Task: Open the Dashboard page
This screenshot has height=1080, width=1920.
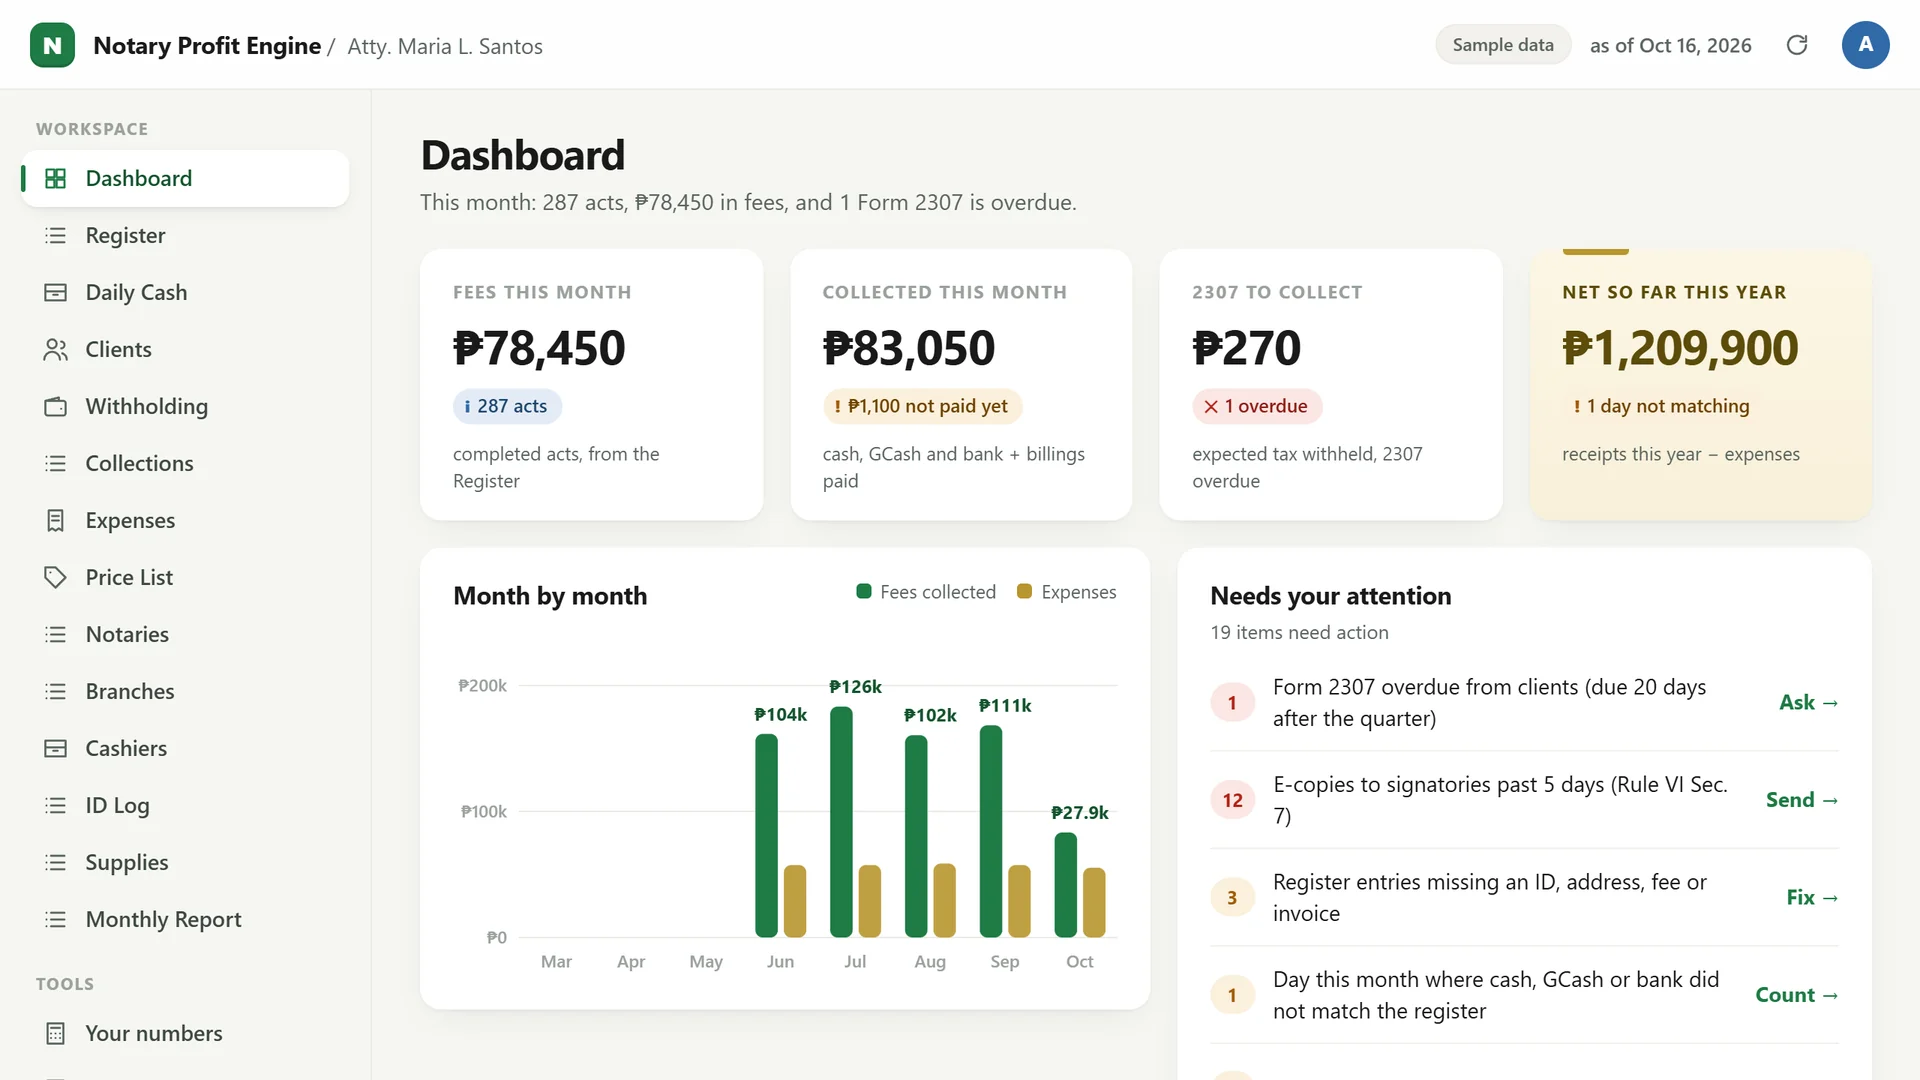Action: 185,178
